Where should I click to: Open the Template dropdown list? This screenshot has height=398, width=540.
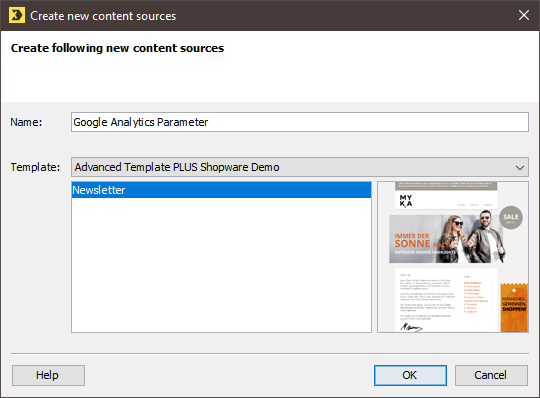300,167
